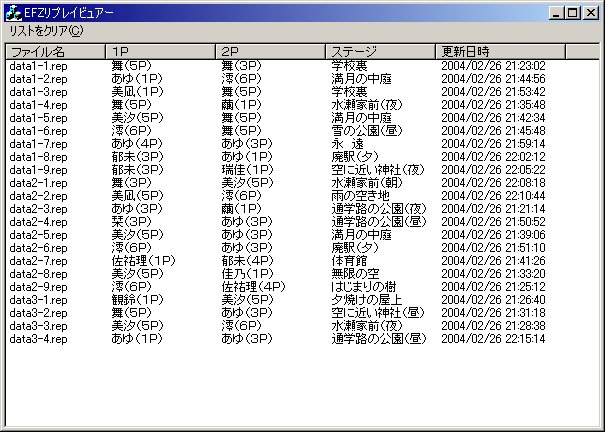Screen dimensions: 605x432
Task: Select file data3-3.rep
Action: click(38, 326)
